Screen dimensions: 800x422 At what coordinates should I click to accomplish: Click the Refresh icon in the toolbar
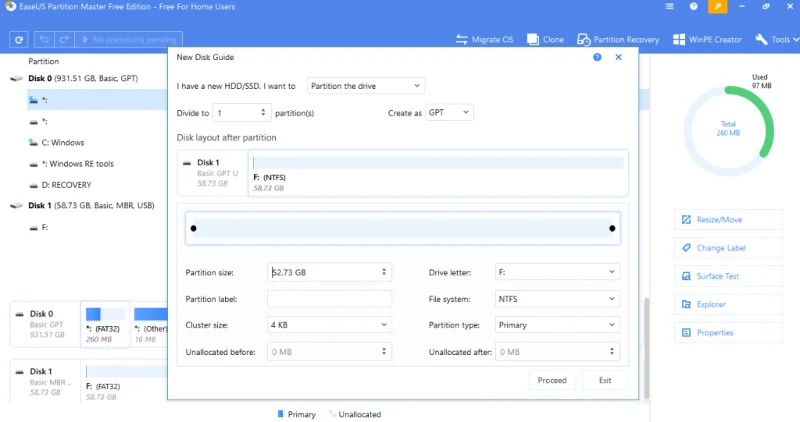19,39
